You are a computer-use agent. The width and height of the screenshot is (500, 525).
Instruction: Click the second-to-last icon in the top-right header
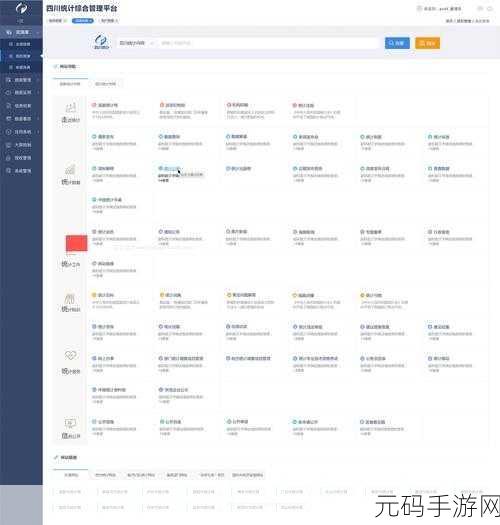(x=480, y=9)
